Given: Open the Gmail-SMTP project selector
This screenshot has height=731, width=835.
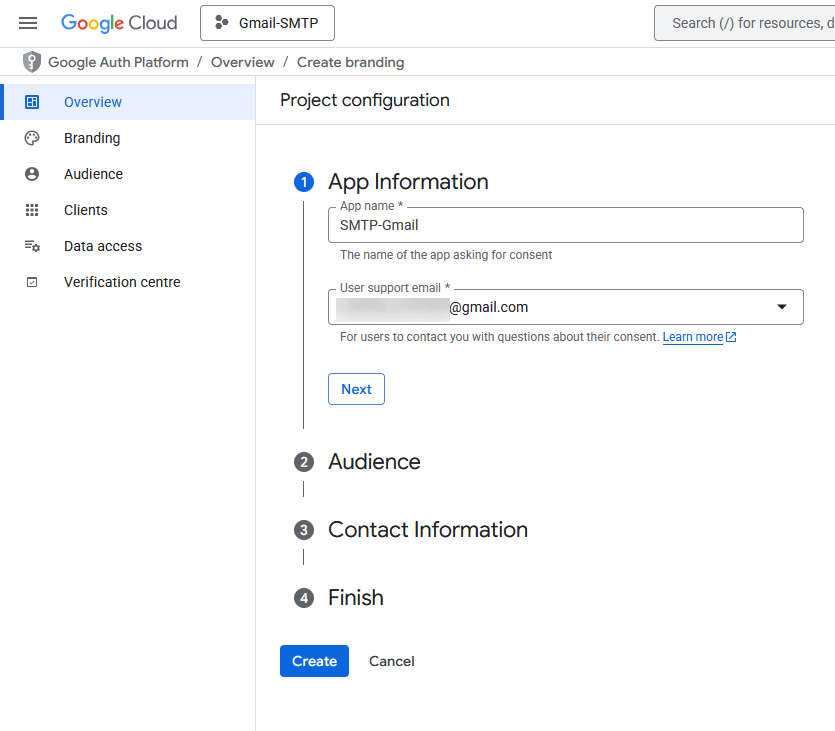Looking at the screenshot, I should tap(267, 22).
